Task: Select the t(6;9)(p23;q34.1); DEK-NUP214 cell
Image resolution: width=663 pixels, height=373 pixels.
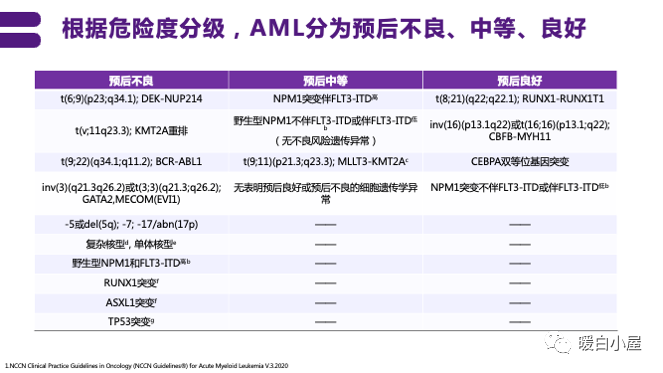Action: [x=131, y=99]
